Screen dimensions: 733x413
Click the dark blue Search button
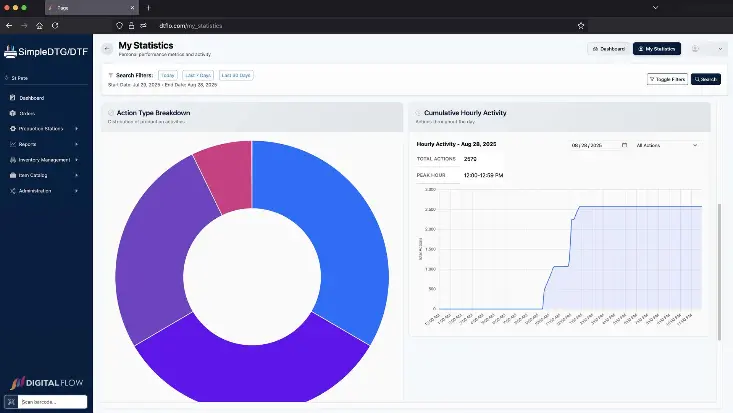tap(705, 79)
